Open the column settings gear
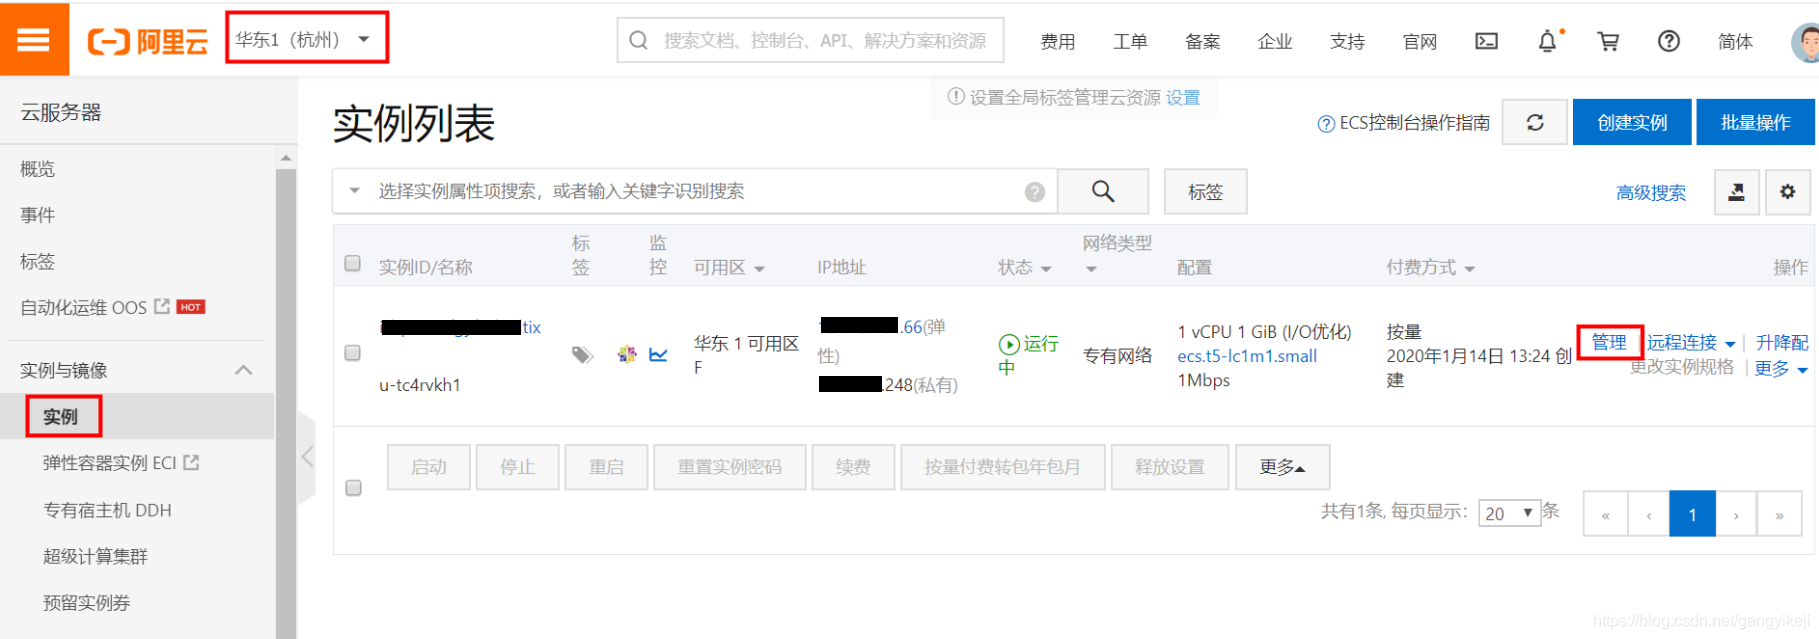 coord(1787,191)
